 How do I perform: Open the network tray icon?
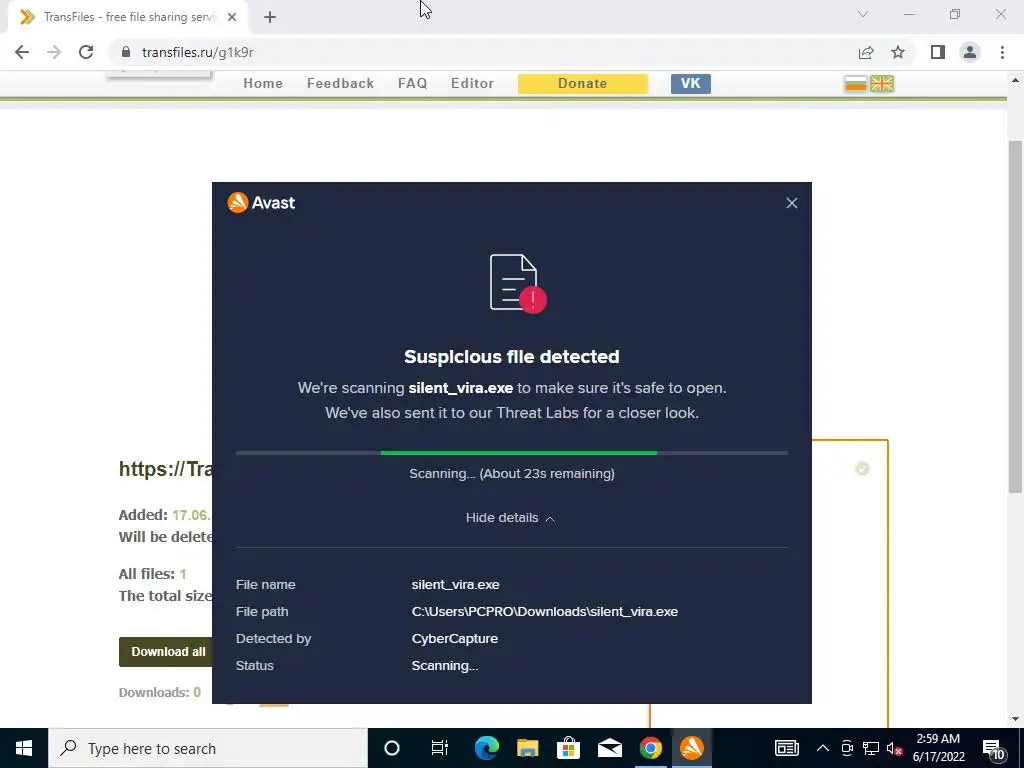click(871, 748)
